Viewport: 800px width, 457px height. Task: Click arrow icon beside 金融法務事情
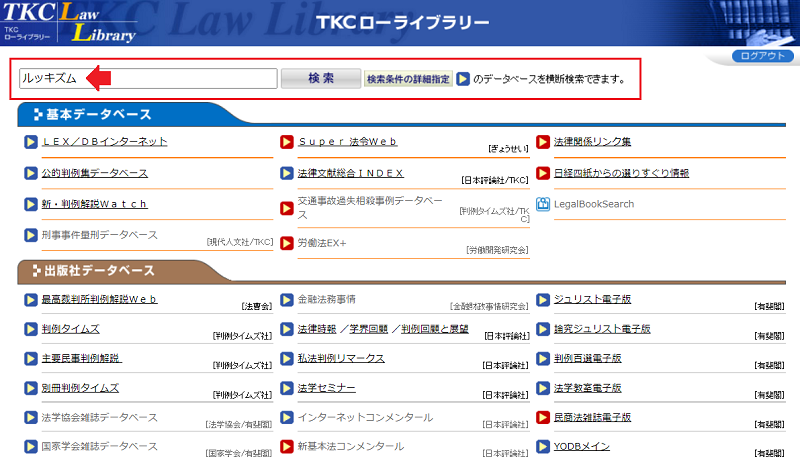[287, 299]
